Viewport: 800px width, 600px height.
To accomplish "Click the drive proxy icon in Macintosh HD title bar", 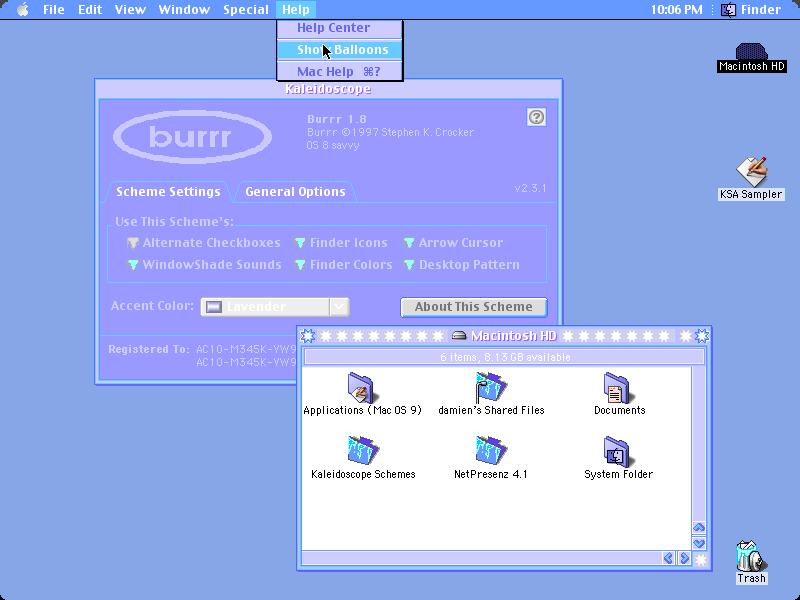I will tap(459, 336).
